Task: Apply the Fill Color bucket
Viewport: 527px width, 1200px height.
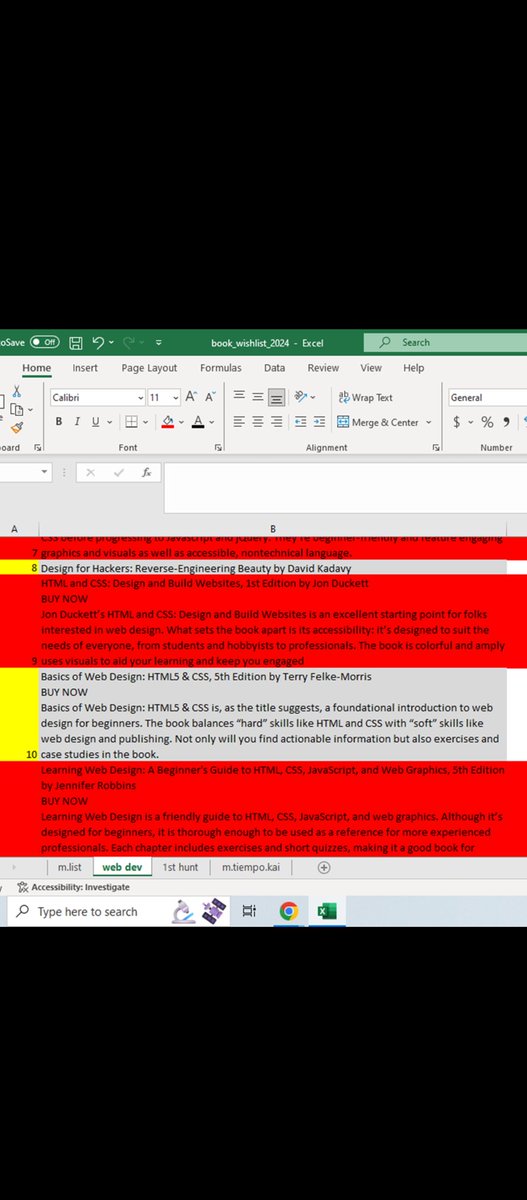Action: click(x=168, y=422)
